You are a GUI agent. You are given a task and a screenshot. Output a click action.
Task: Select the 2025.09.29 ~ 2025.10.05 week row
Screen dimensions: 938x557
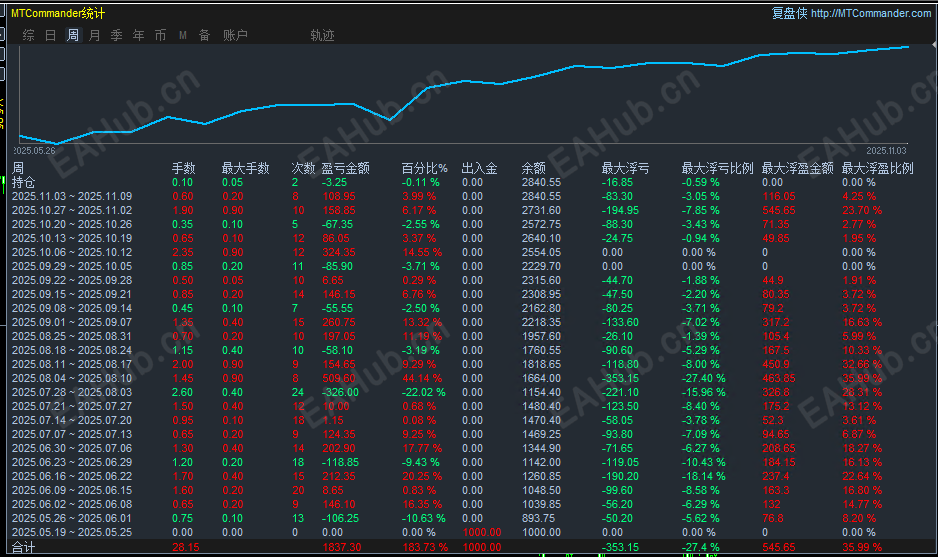pyautogui.click(x=470, y=266)
